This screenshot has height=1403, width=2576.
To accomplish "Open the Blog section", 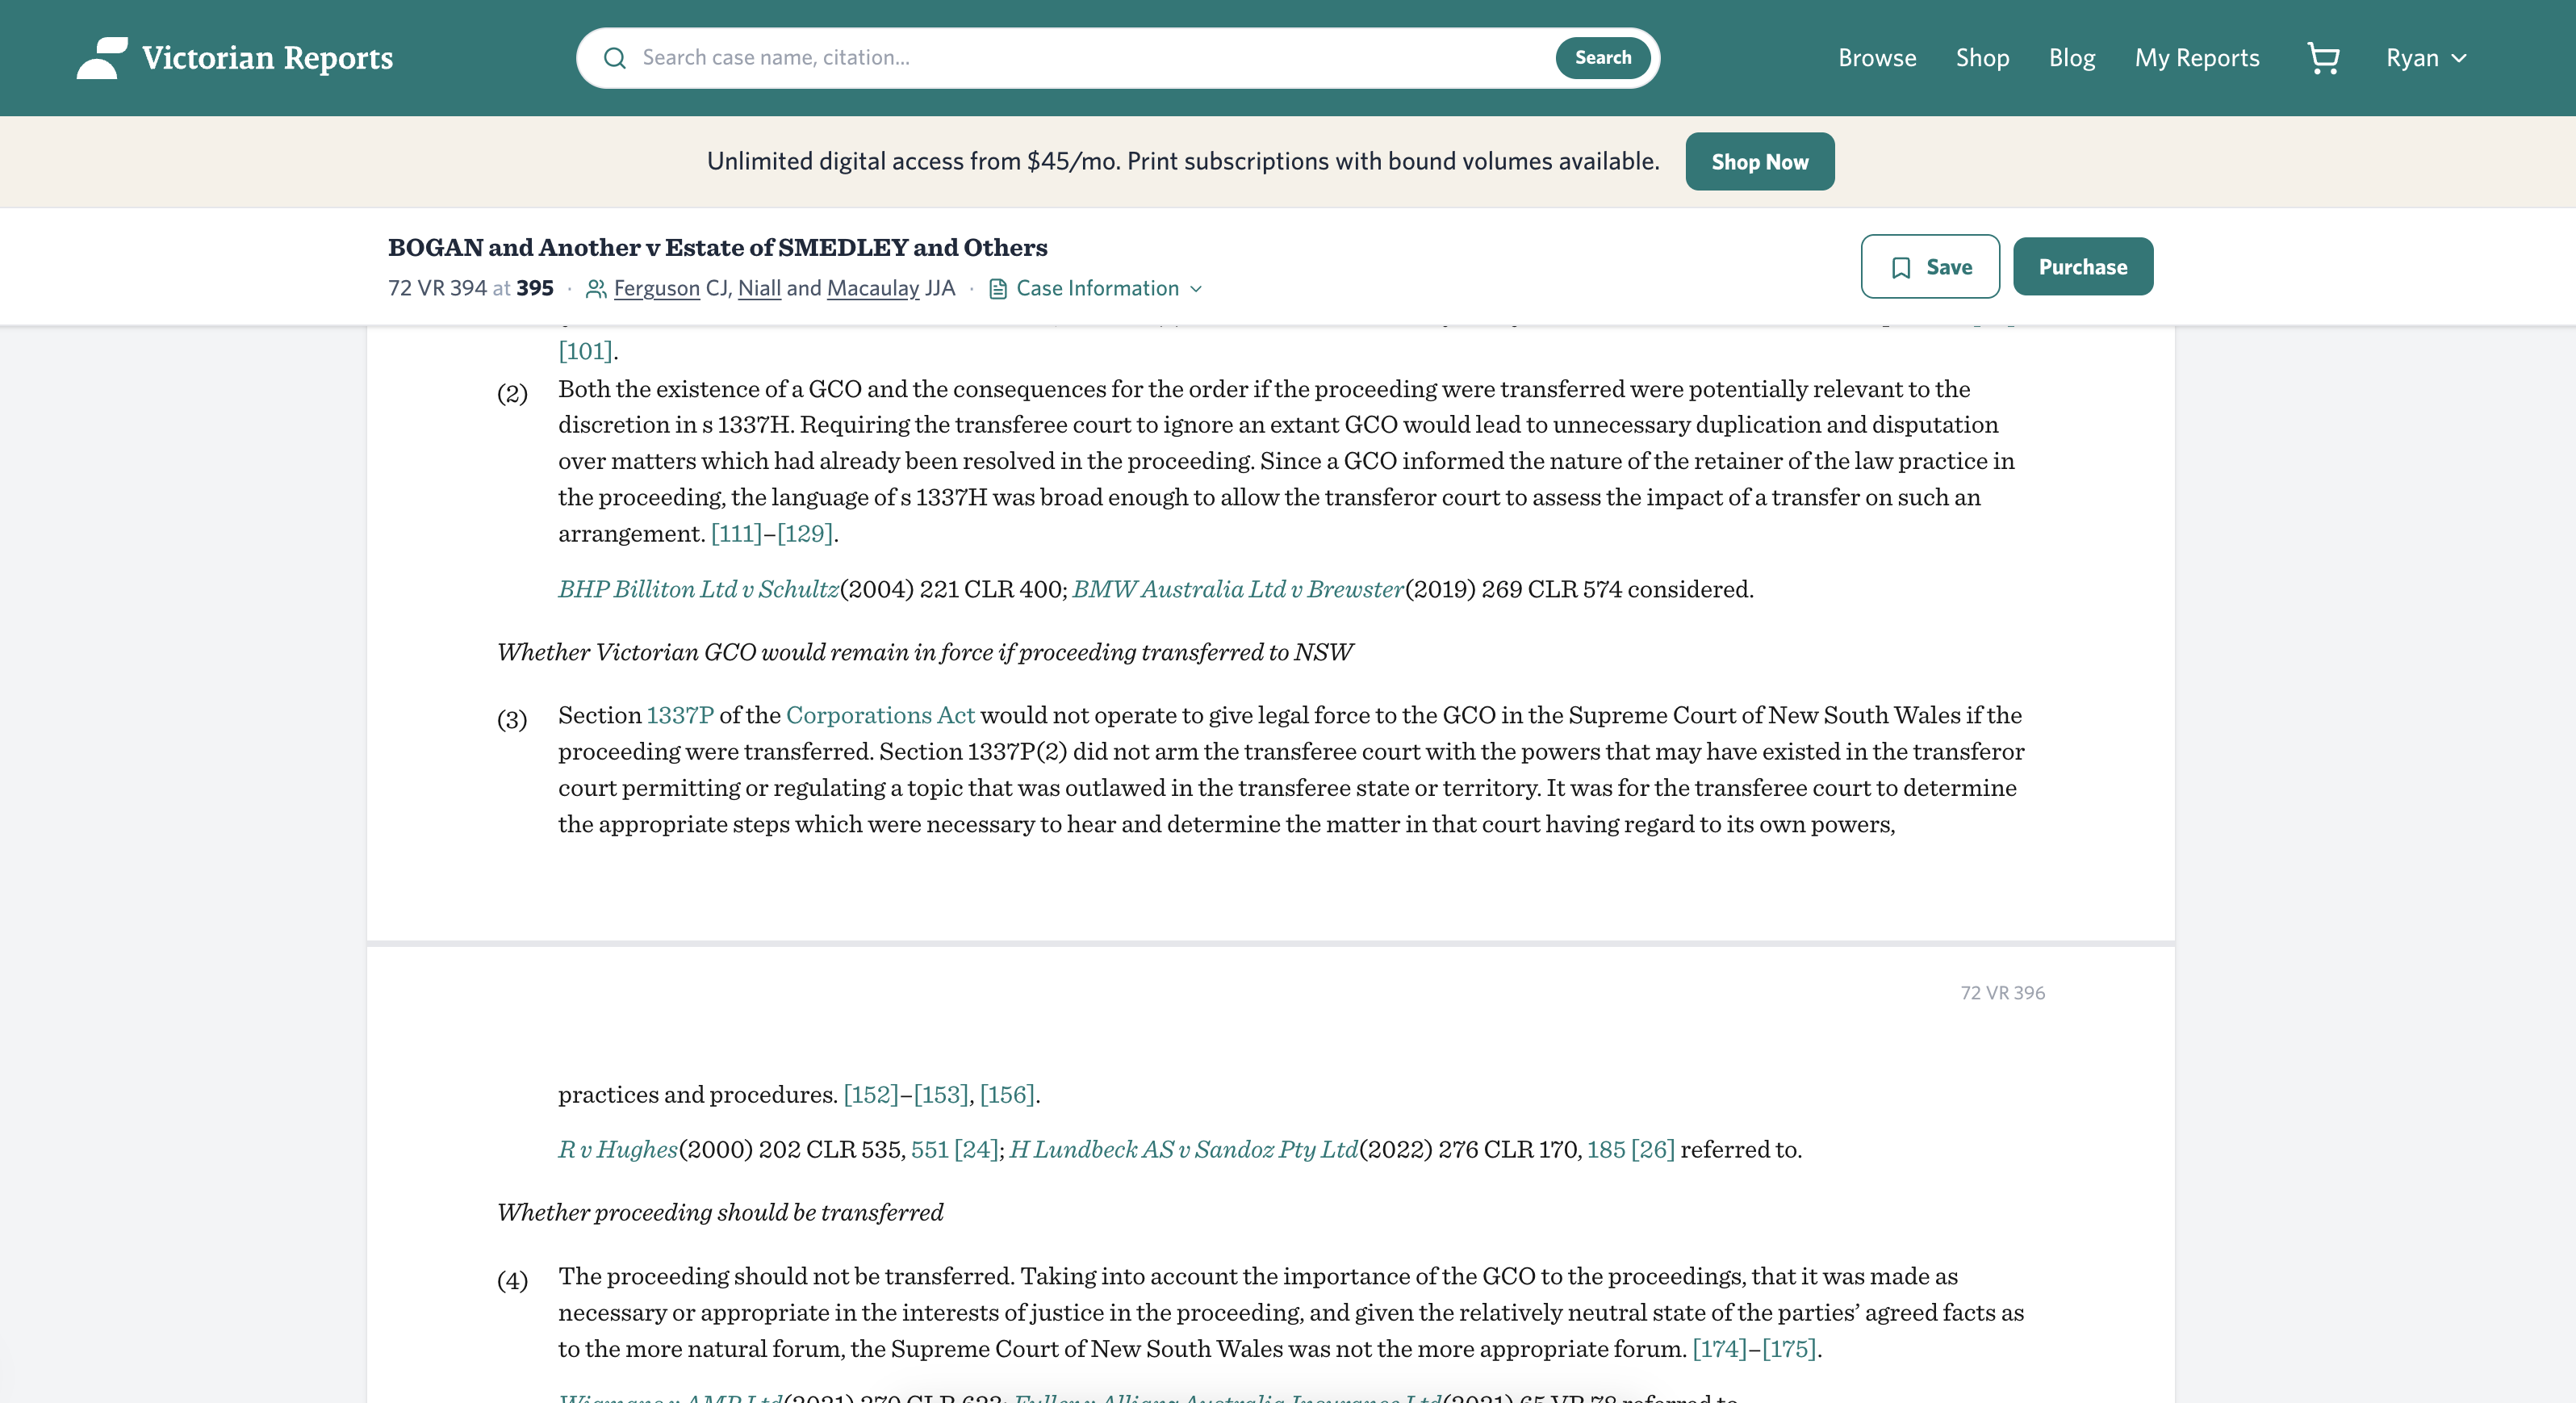I will click(2071, 57).
